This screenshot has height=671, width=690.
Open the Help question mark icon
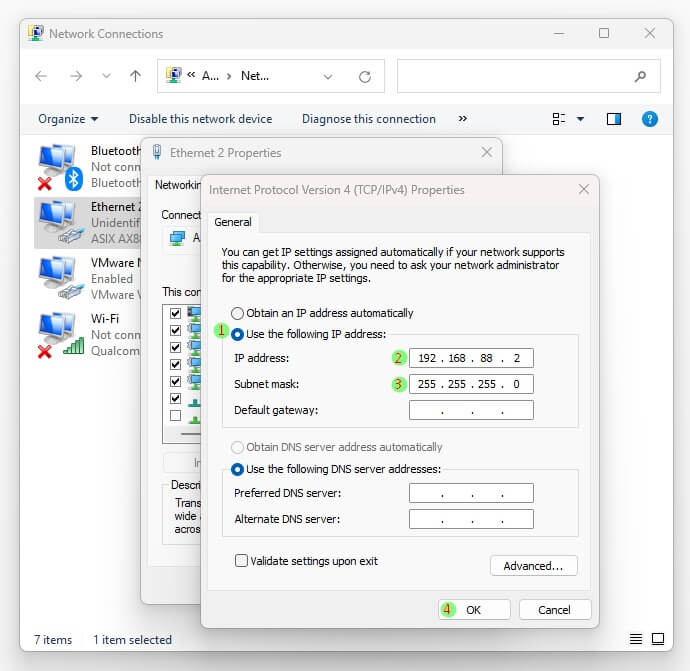649,119
